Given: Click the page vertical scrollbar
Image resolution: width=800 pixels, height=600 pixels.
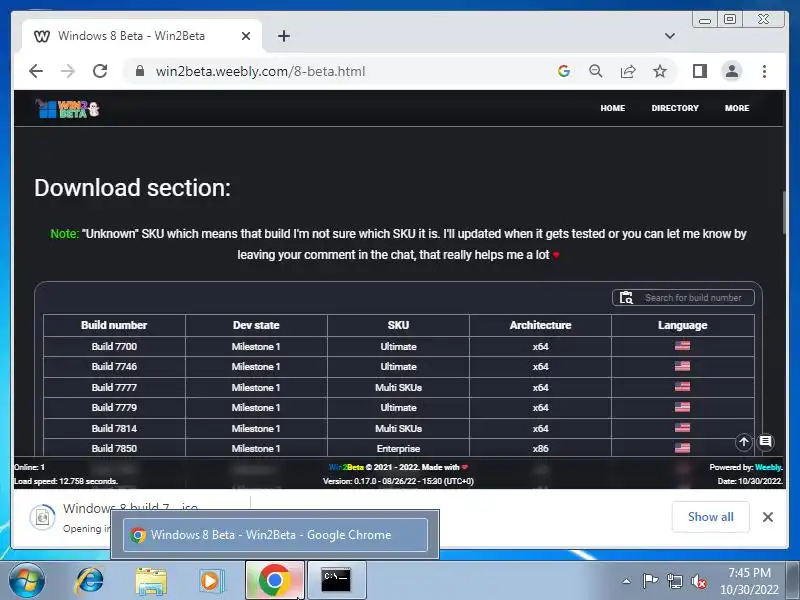Looking at the screenshot, I should pyautogui.click(x=785, y=212).
